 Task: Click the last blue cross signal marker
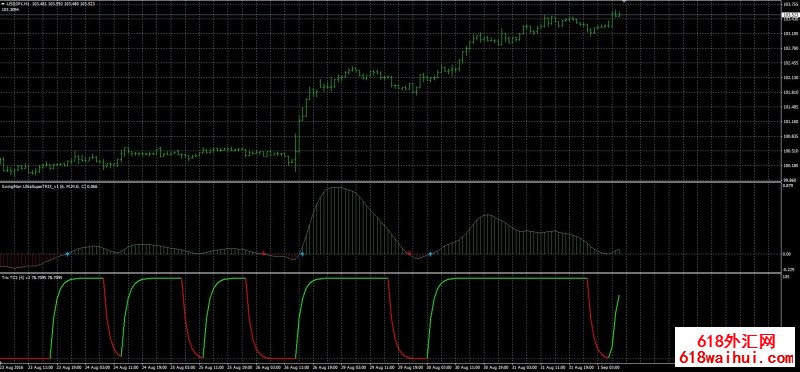click(x=430, y=254)
